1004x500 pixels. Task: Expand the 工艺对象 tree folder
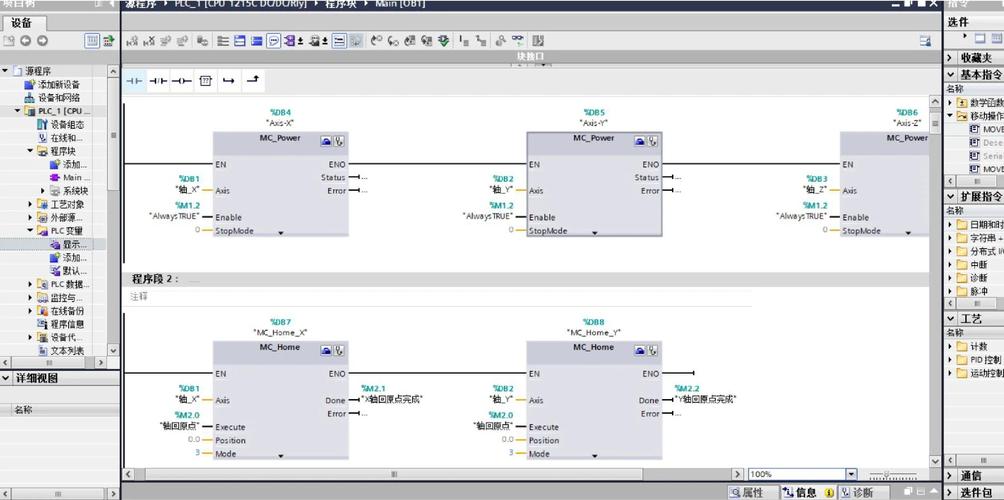[x=30, y=204]
